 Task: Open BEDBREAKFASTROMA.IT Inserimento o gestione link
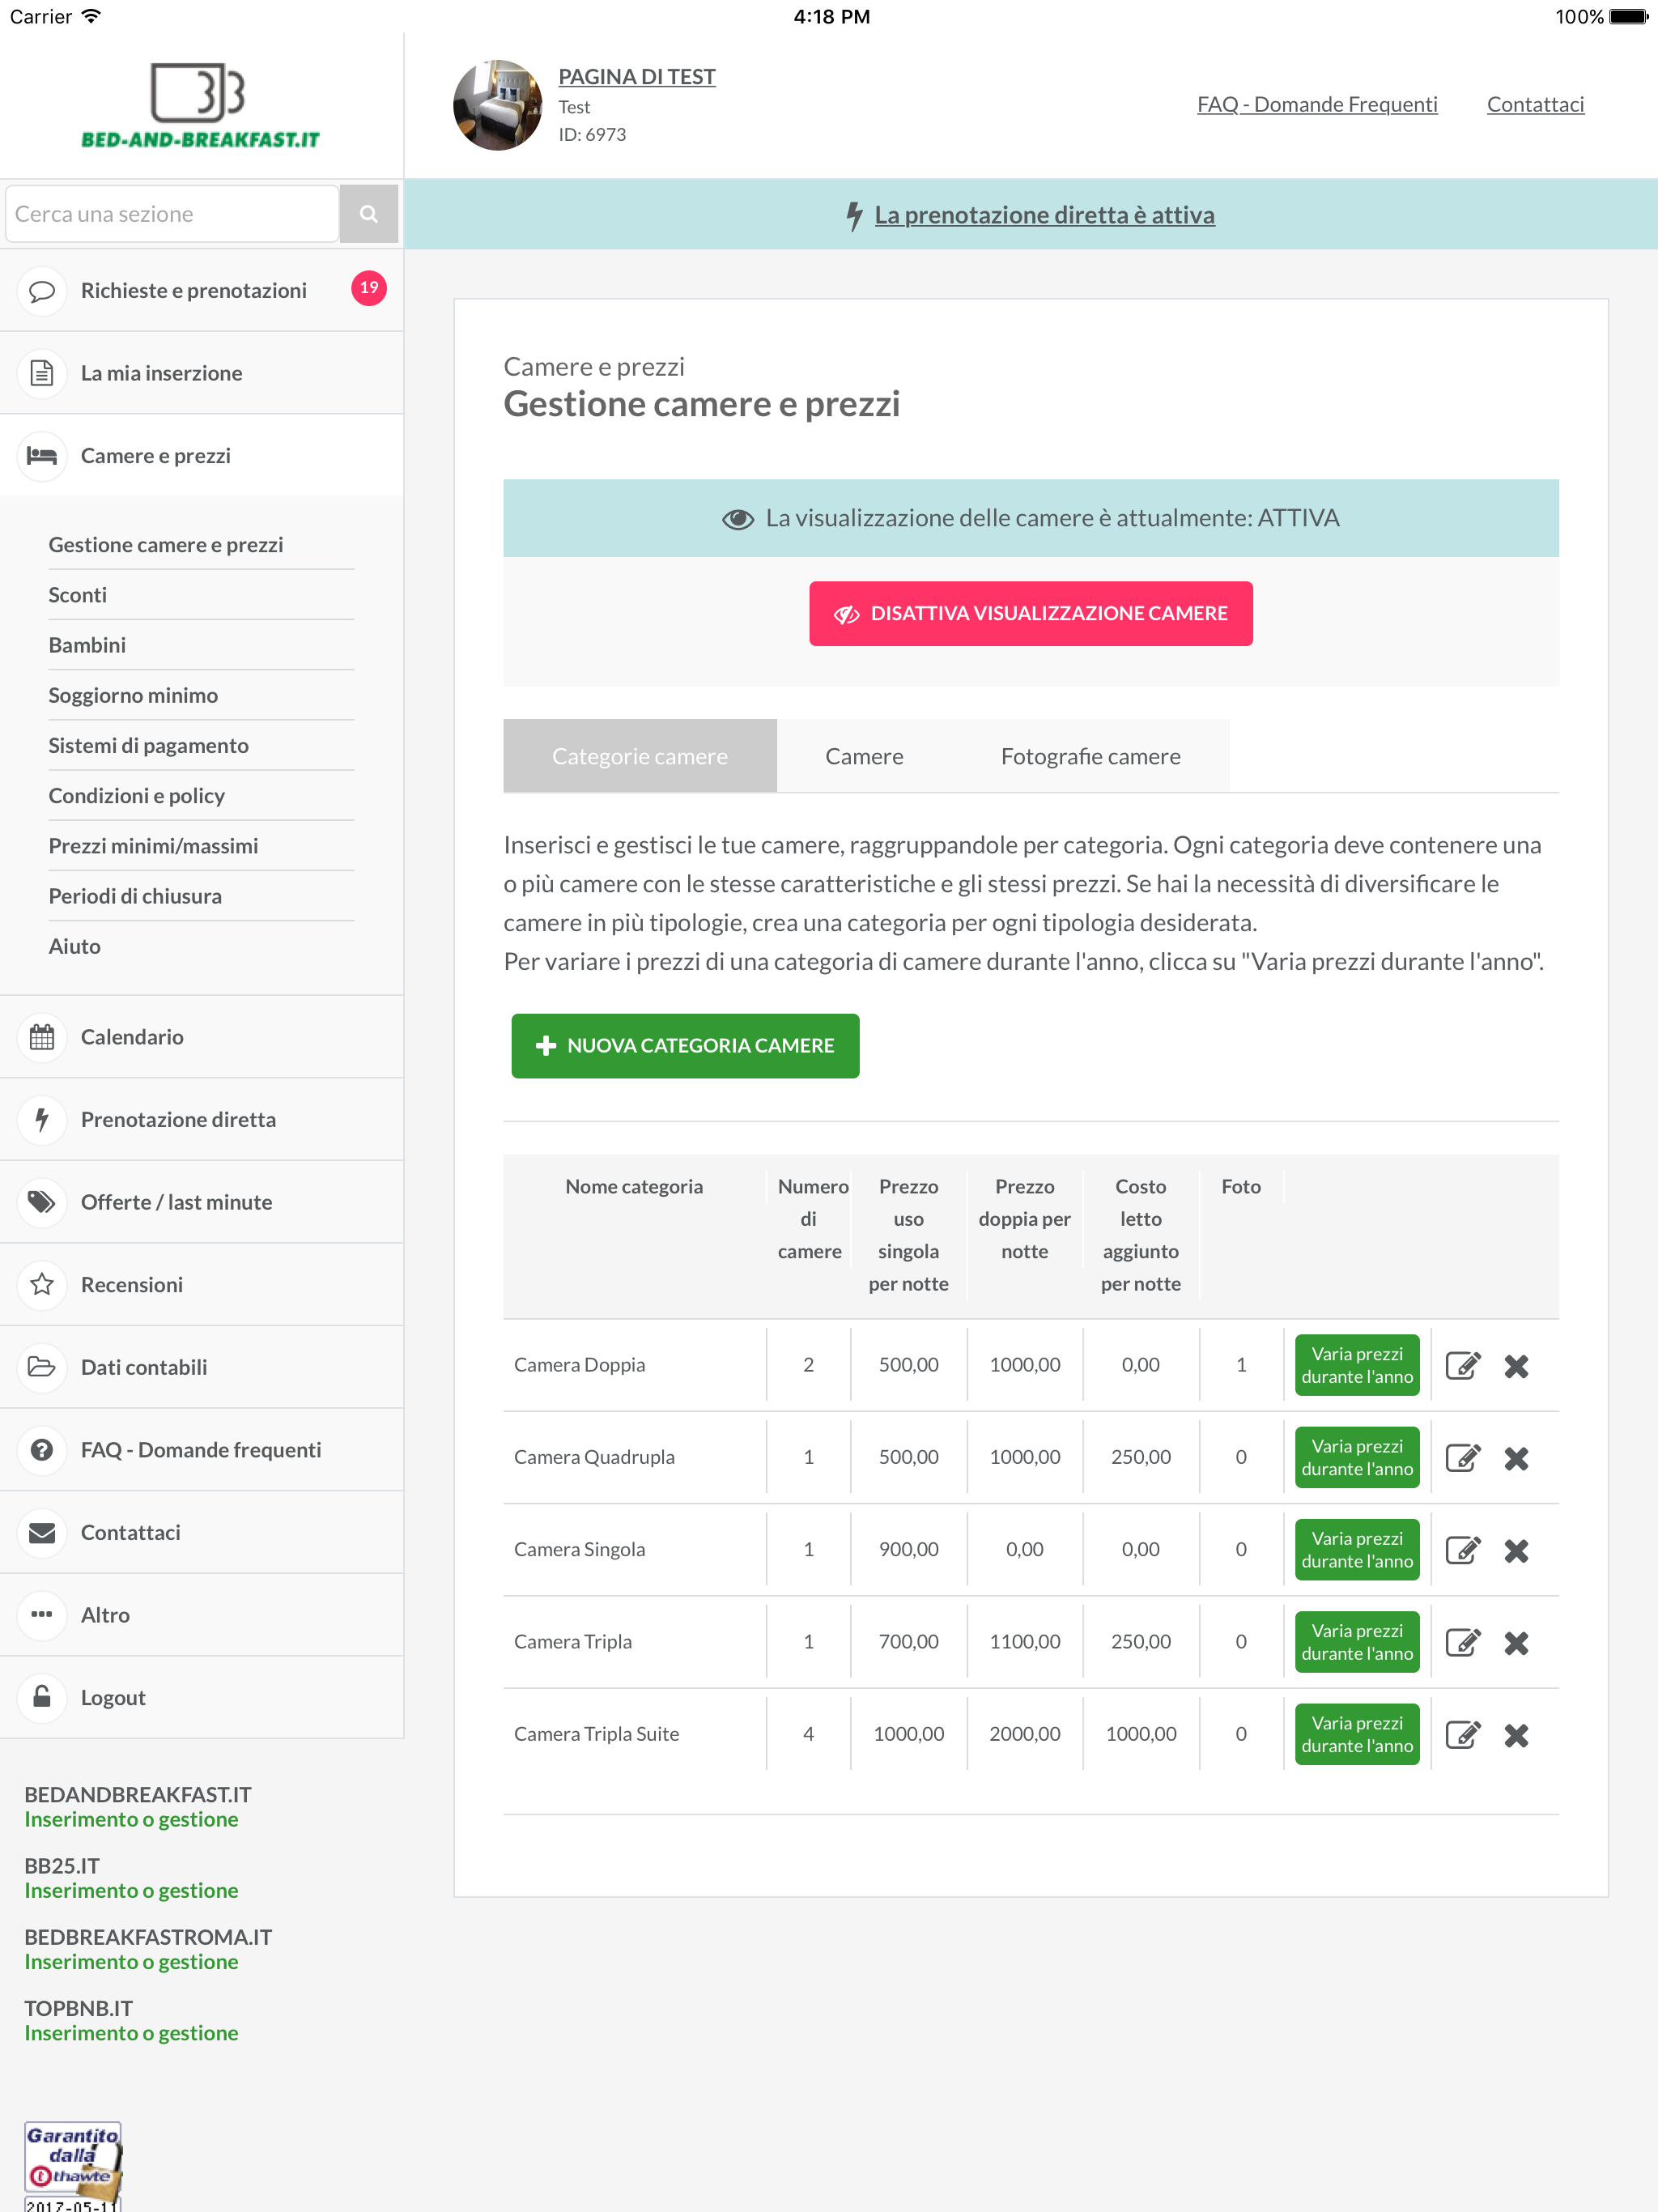[x=131, y=1961]
